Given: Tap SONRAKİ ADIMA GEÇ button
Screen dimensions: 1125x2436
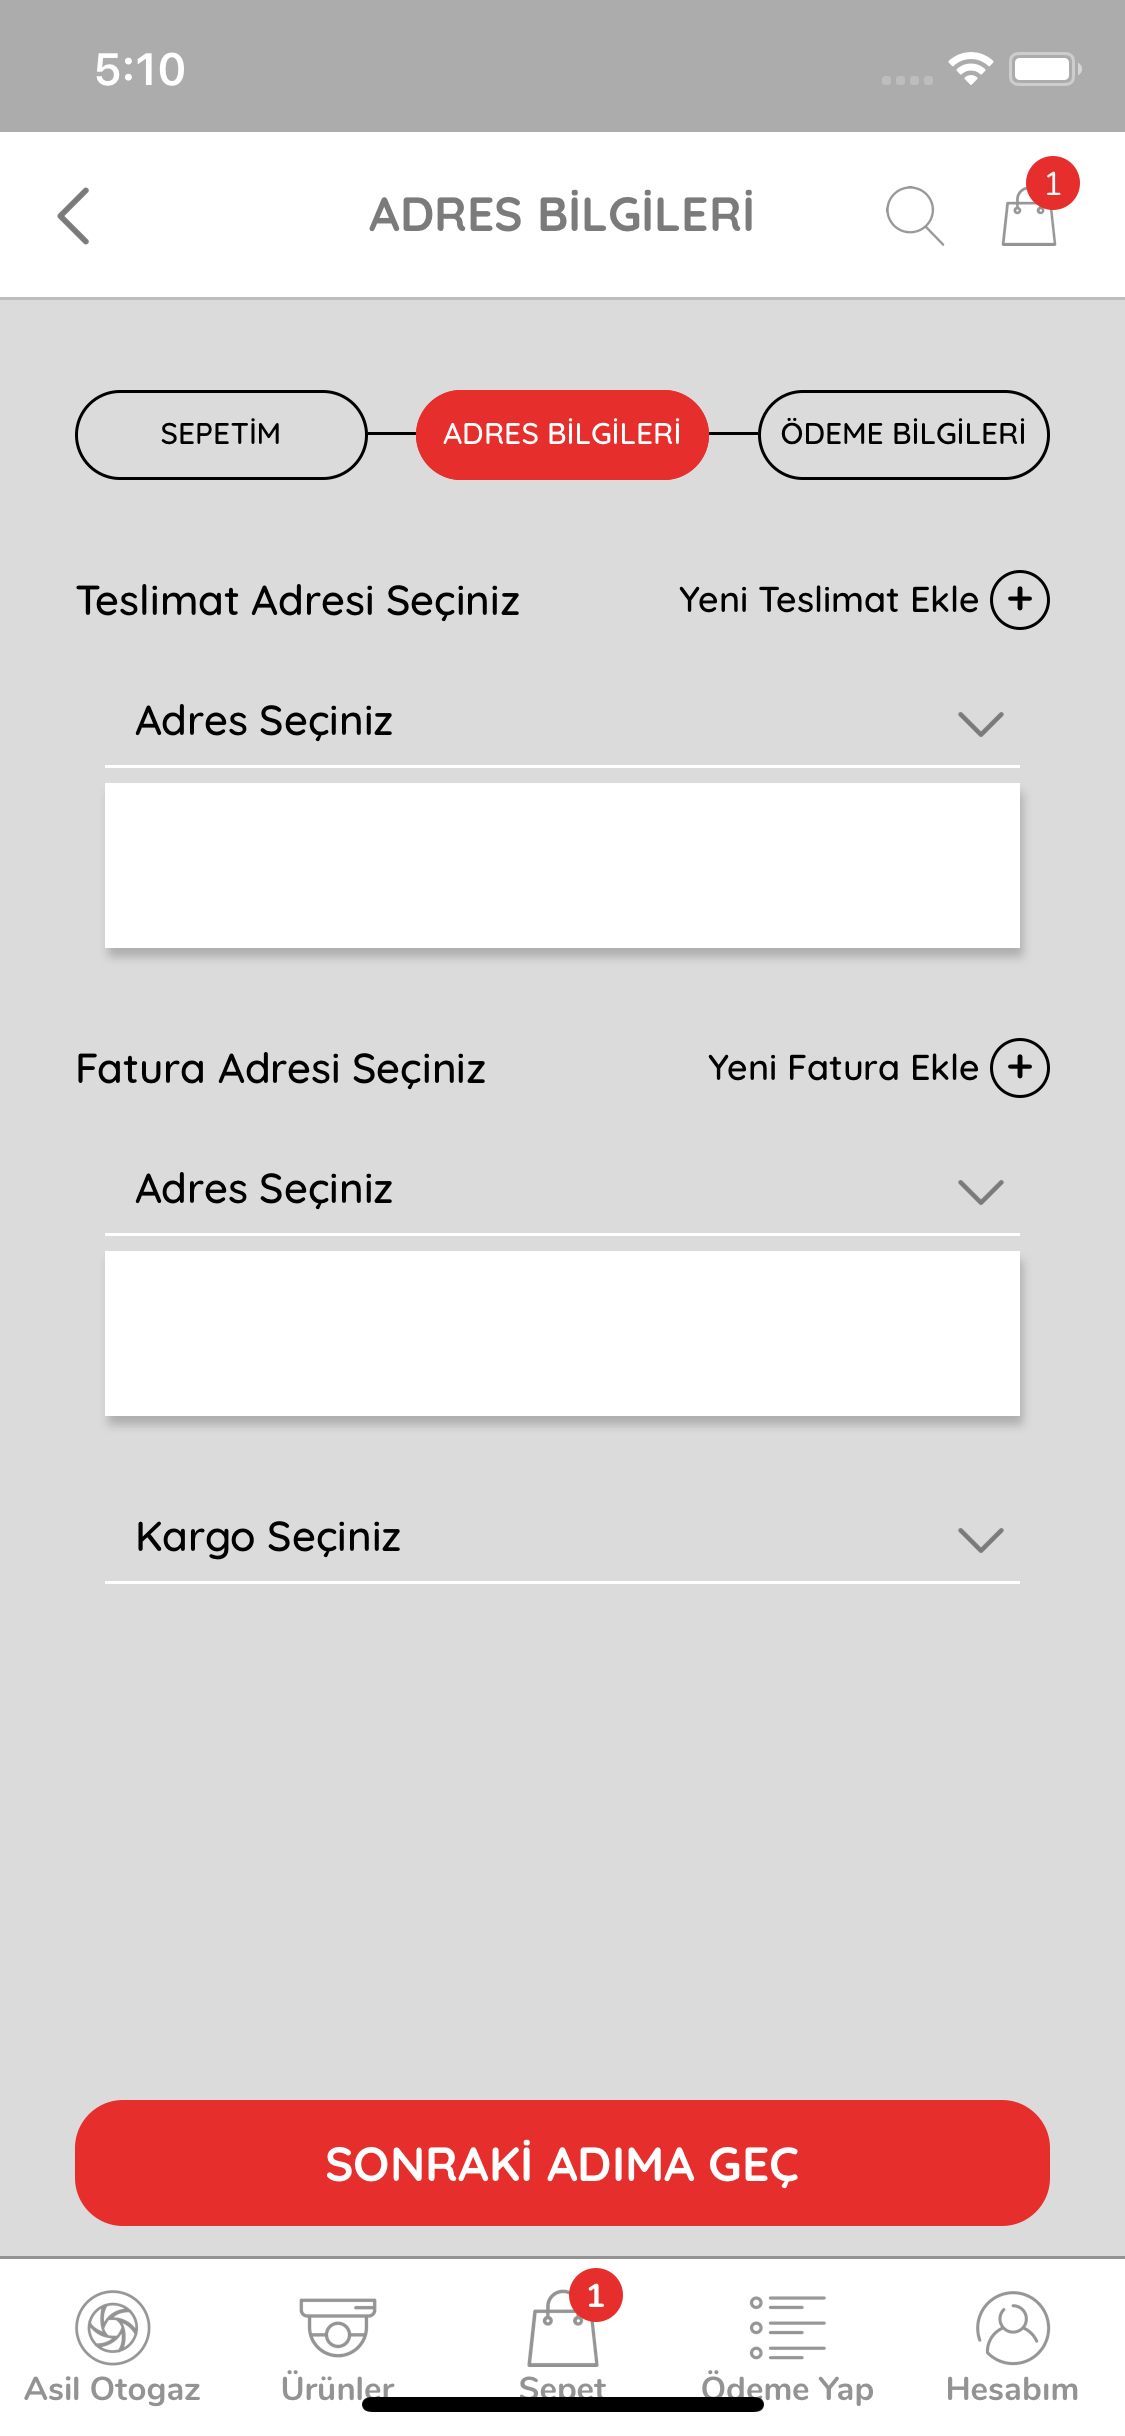Looking at the screenshot, I should pos(562,2163).
